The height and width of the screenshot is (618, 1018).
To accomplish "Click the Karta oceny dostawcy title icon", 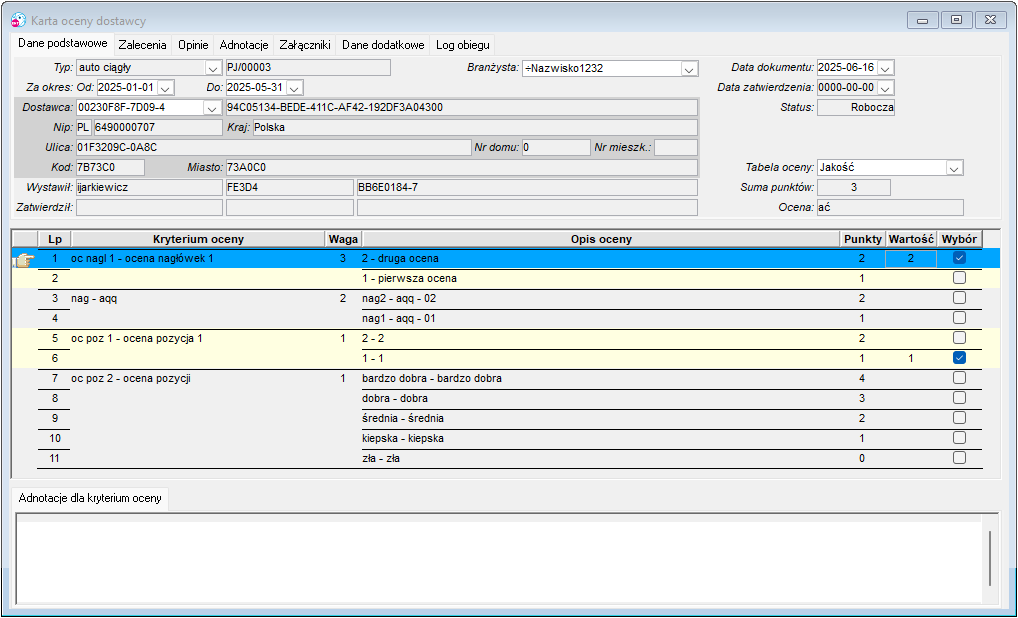I will [19, 20].
